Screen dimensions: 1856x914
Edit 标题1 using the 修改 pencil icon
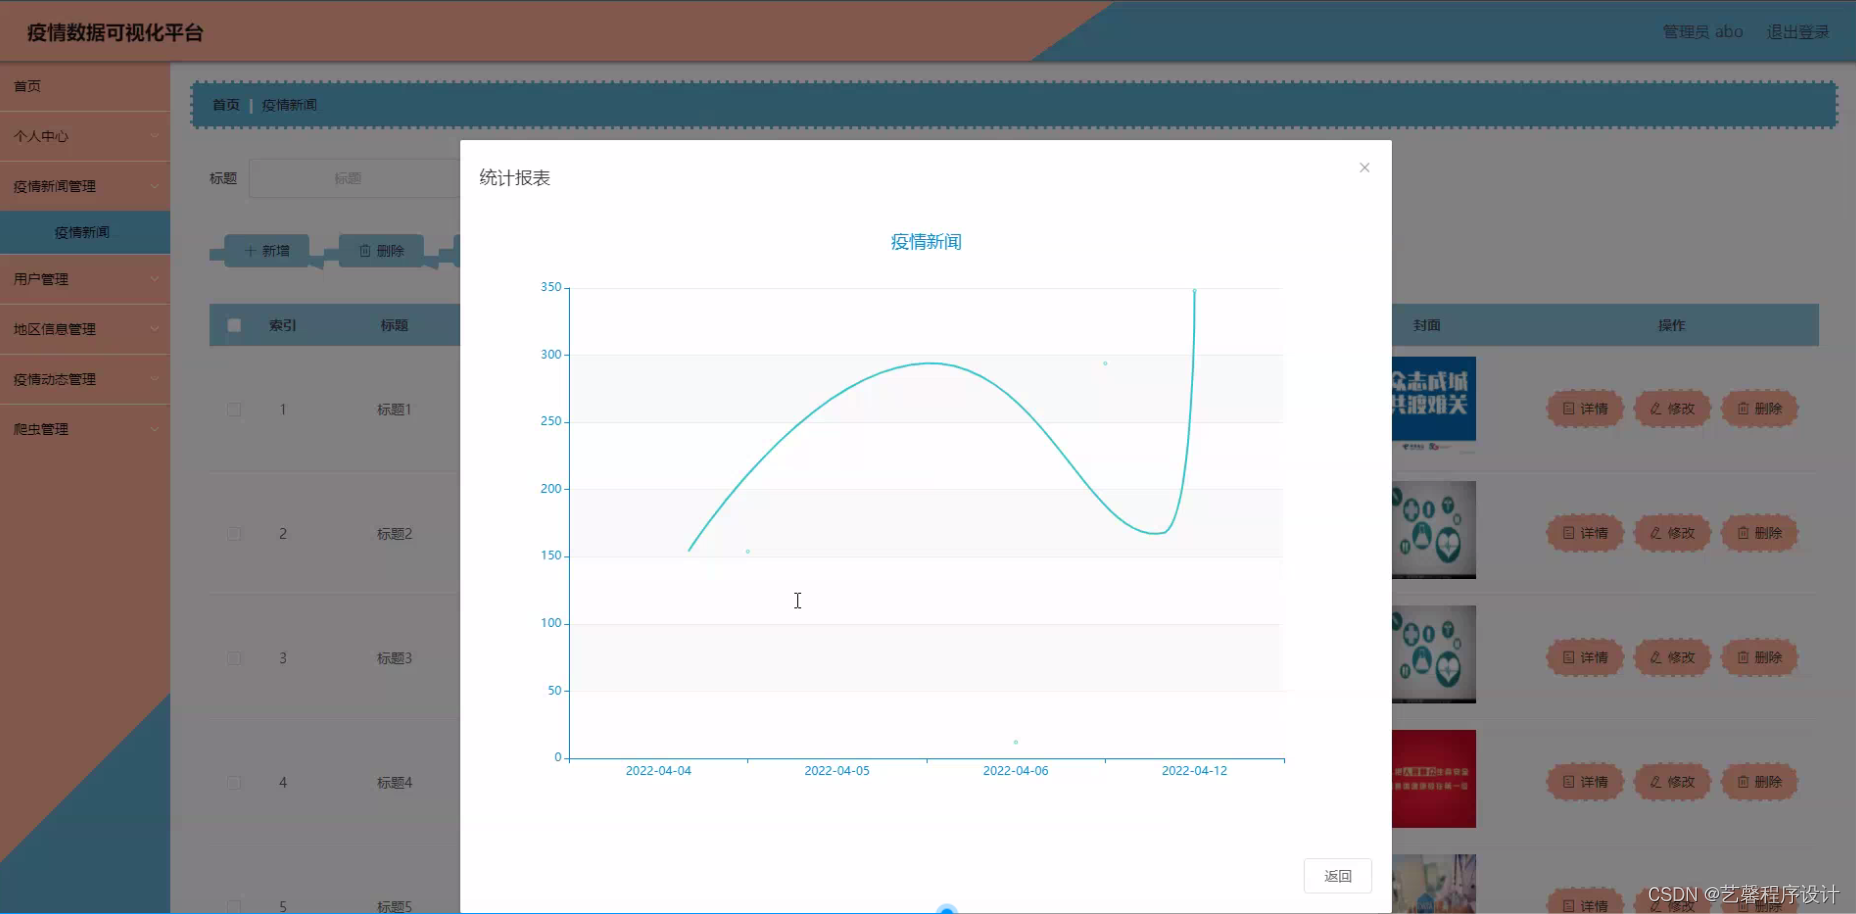pyautogui.click(x=1671, y=408)
